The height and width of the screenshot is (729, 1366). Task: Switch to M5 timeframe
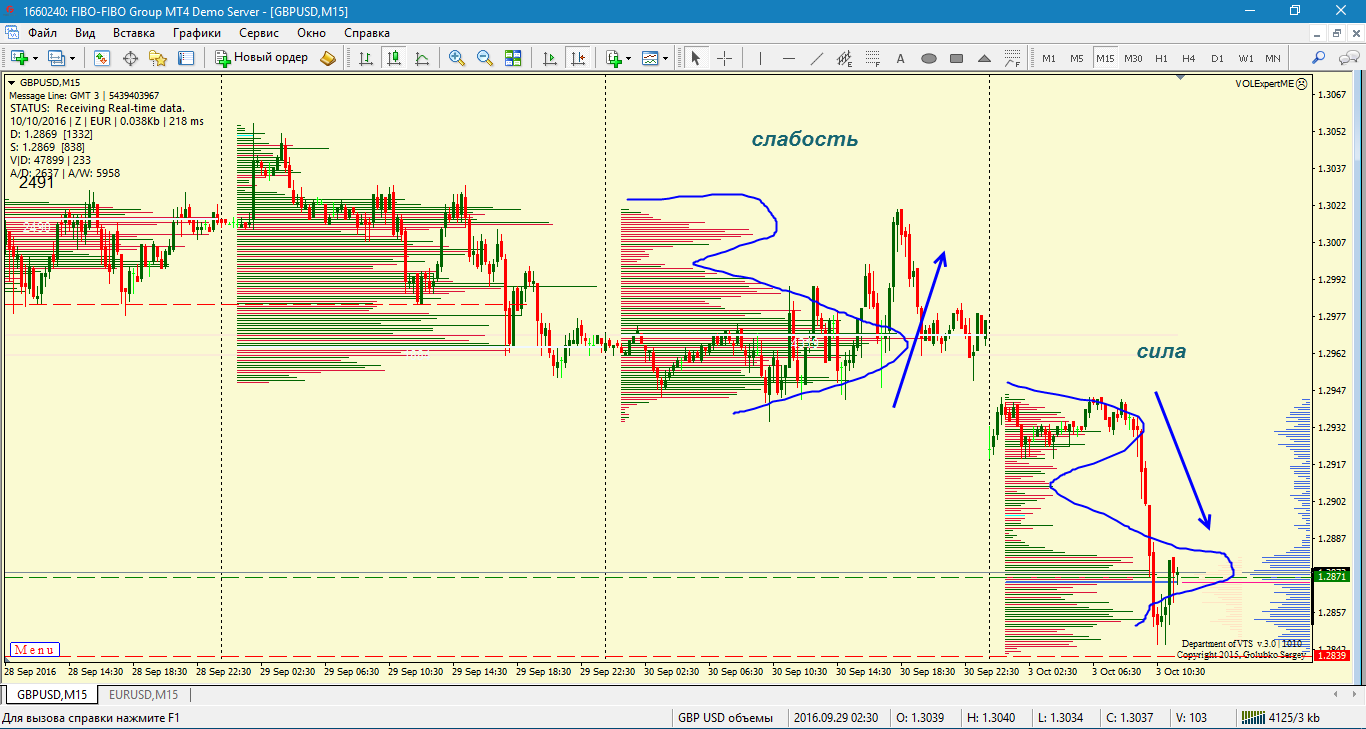point(1077,58)
